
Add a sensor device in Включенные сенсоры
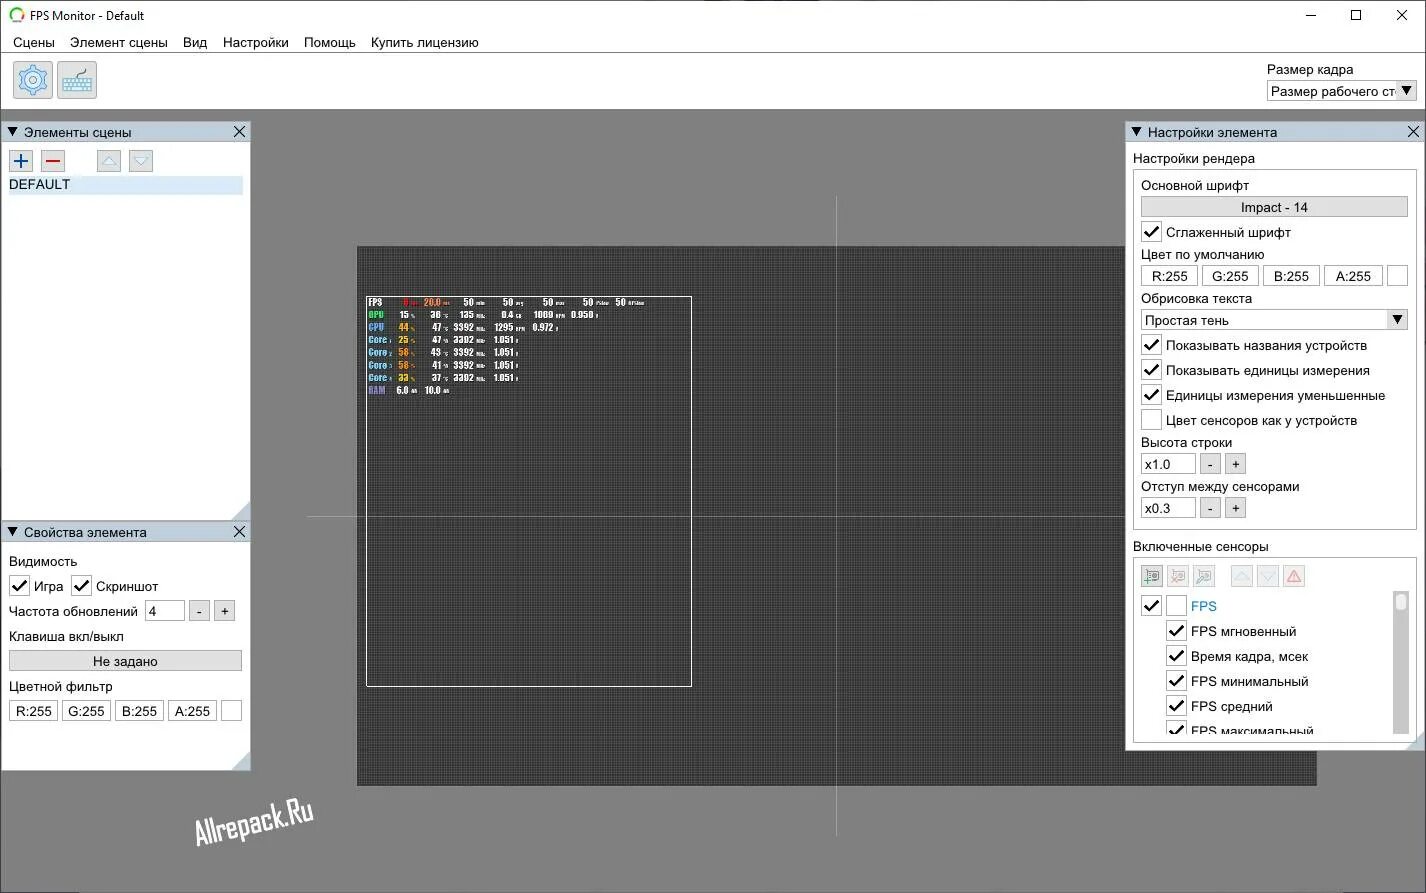click(1152, 576)
